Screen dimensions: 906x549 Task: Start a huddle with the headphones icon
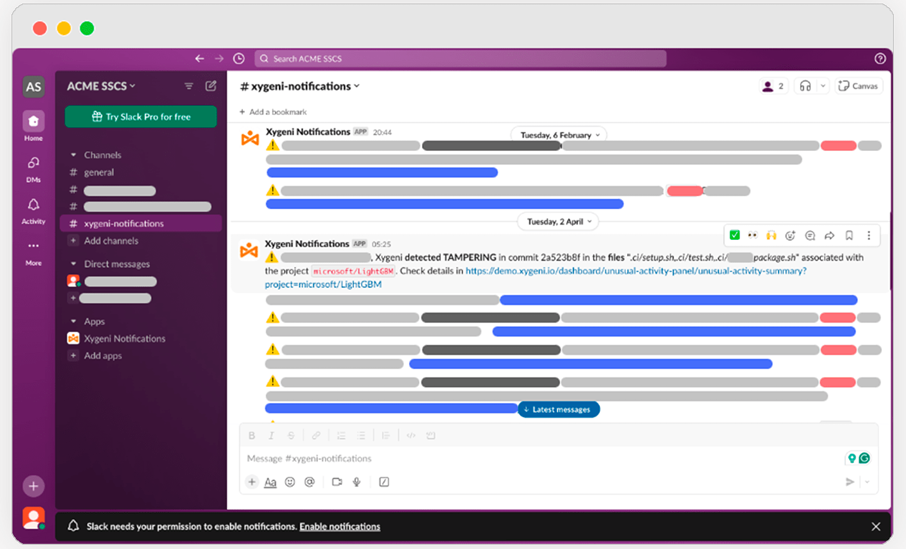click(x=805, y=86)
